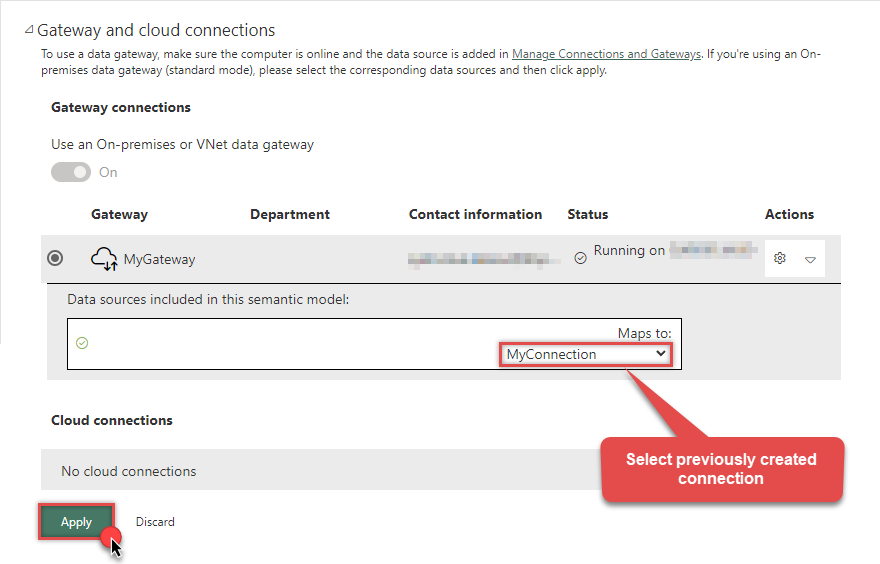
Task: Click the MyGateway name text
Action: click(159, 259)
